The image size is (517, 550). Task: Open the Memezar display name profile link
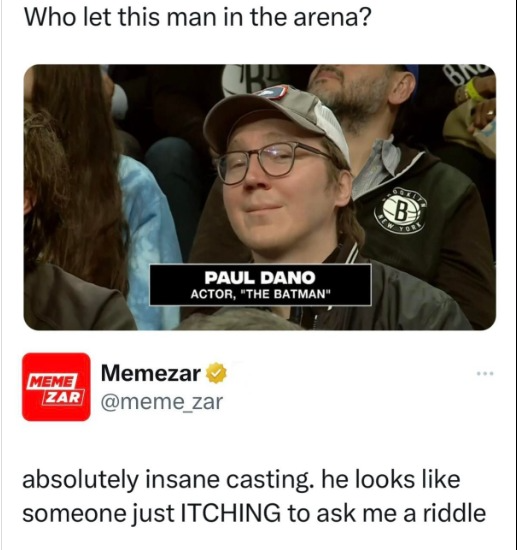(x=151, y=373)
